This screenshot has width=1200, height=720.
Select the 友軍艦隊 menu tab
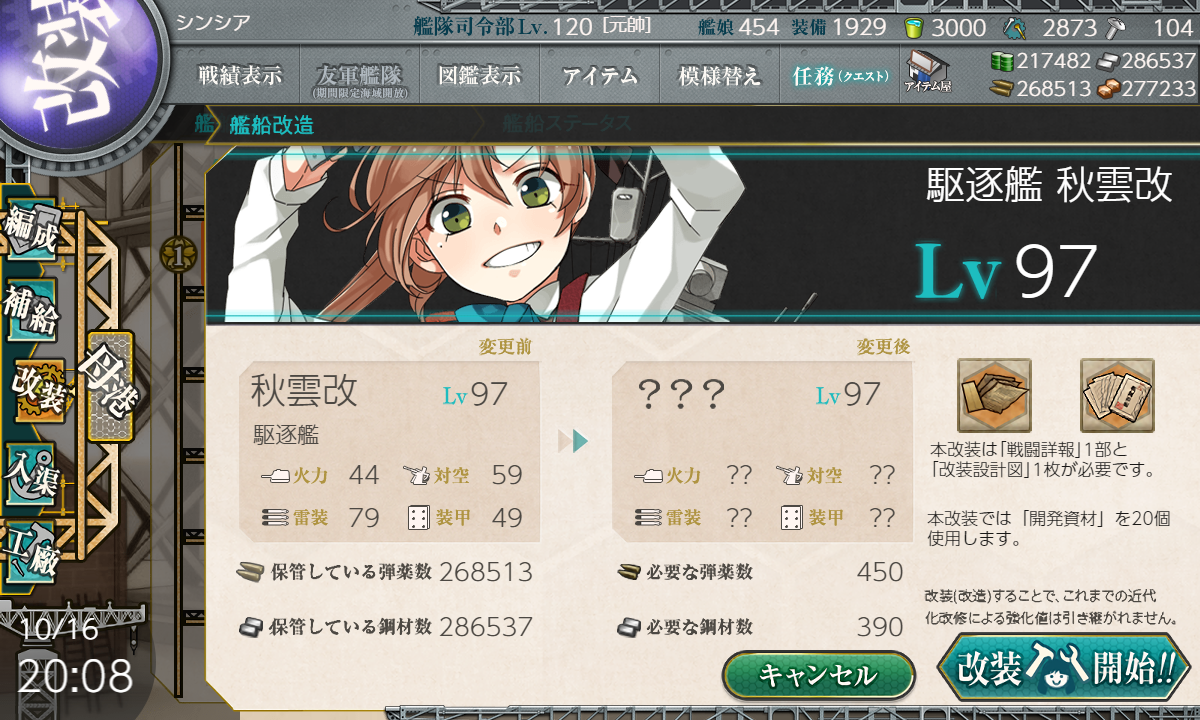[x=360, y=76]
